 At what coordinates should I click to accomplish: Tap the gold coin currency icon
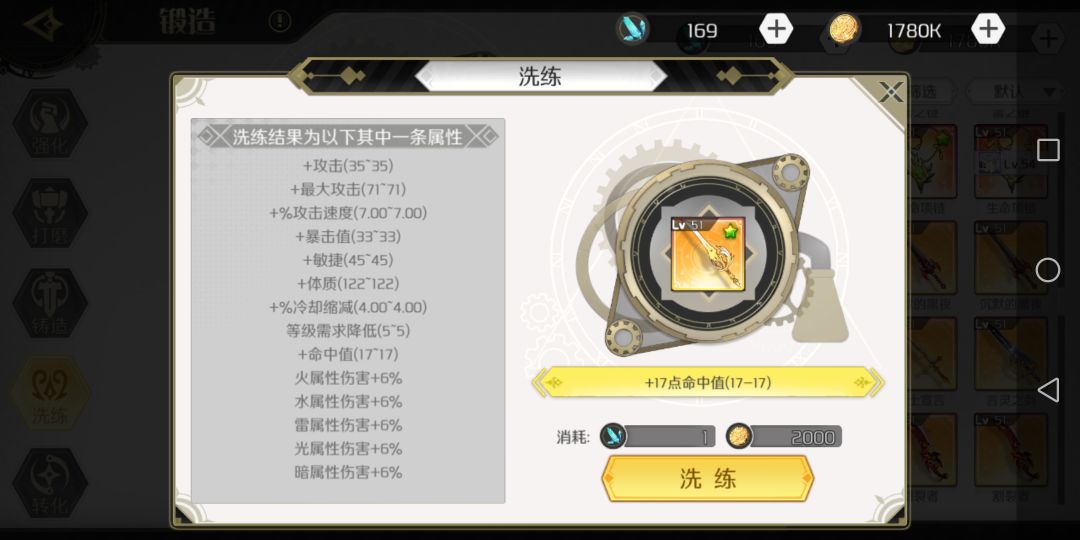tap(844, 30)
